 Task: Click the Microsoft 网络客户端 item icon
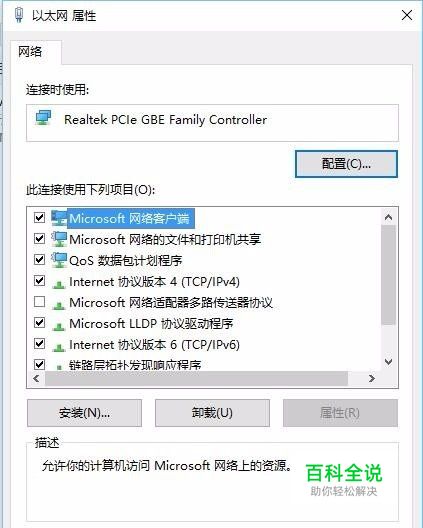[59, 218]
